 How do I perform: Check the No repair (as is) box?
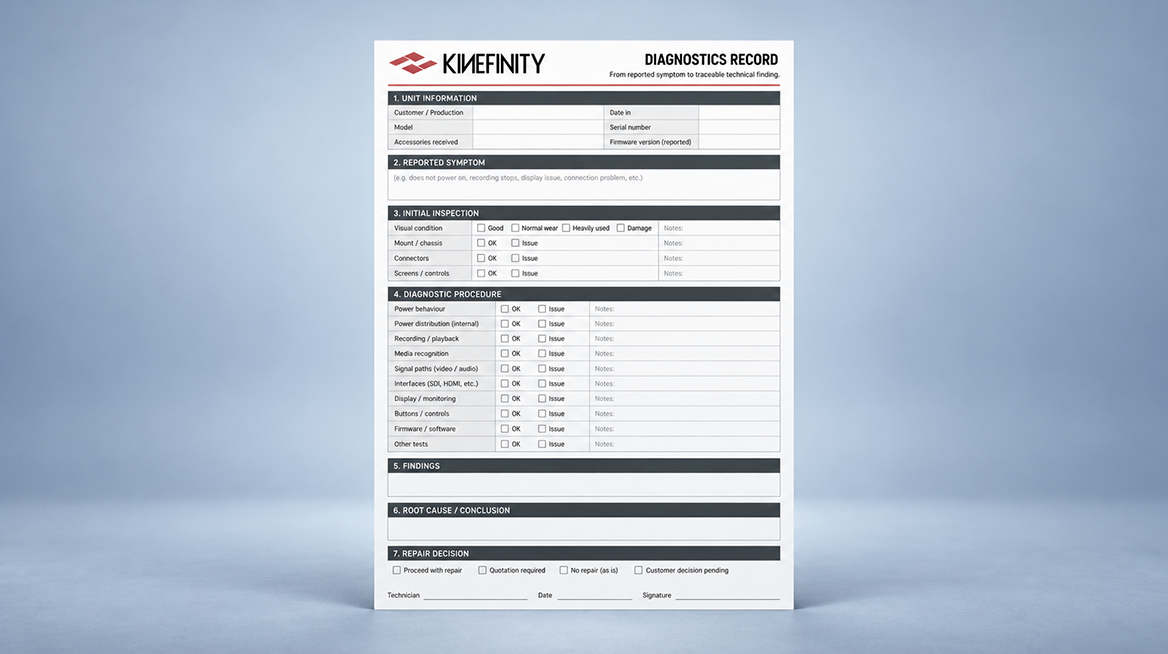point(564,571)
